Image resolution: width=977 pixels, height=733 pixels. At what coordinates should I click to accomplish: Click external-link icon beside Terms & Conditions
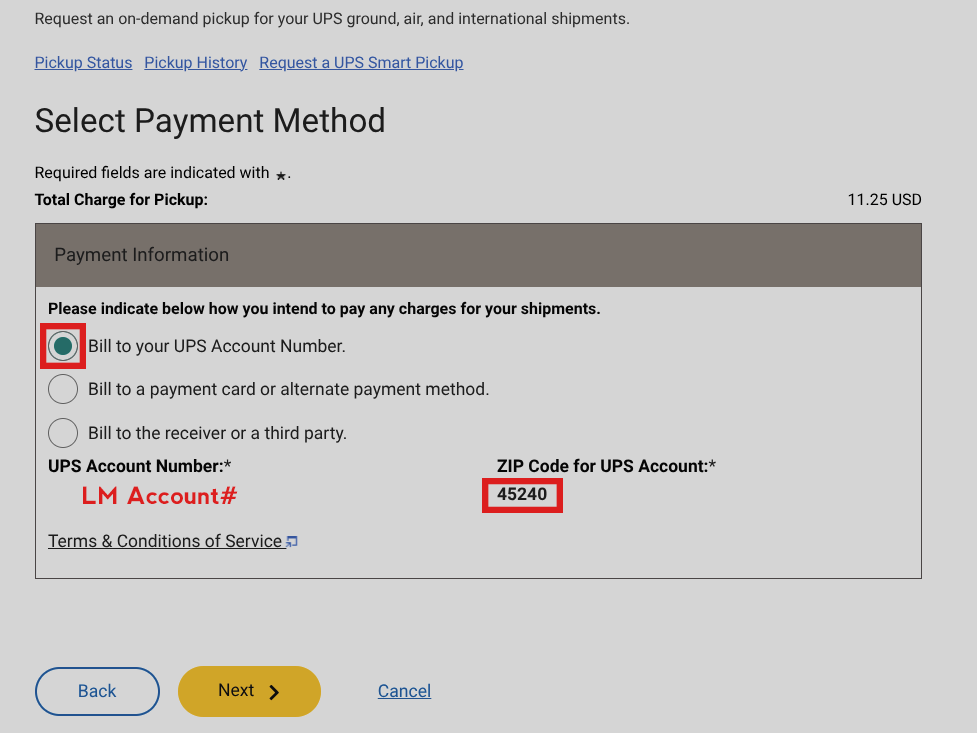[x=291, y=542]
